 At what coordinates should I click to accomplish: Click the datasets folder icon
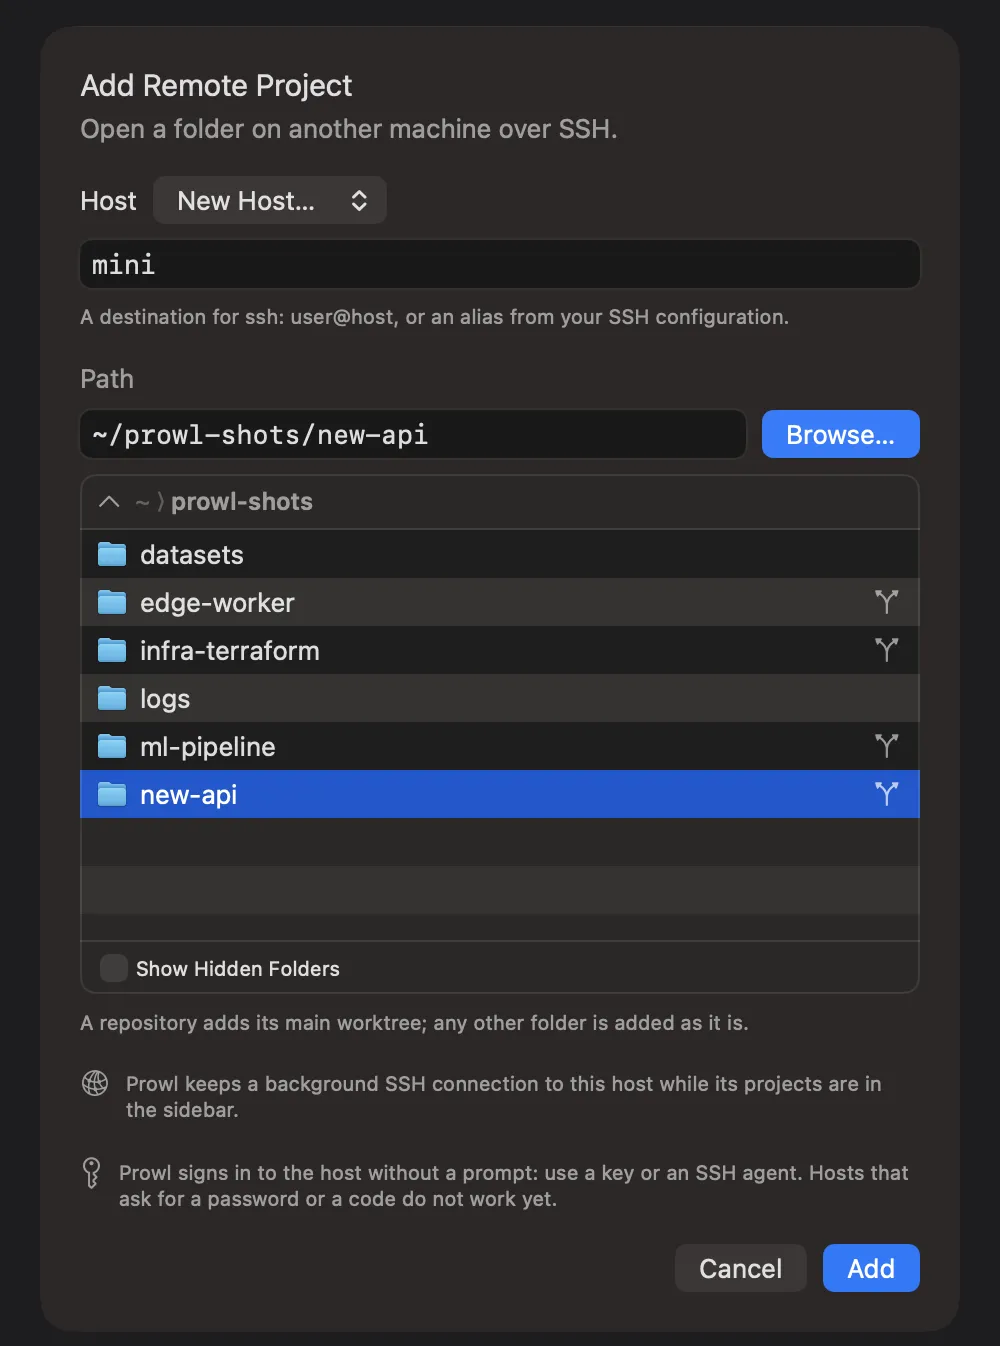[112, 554]
